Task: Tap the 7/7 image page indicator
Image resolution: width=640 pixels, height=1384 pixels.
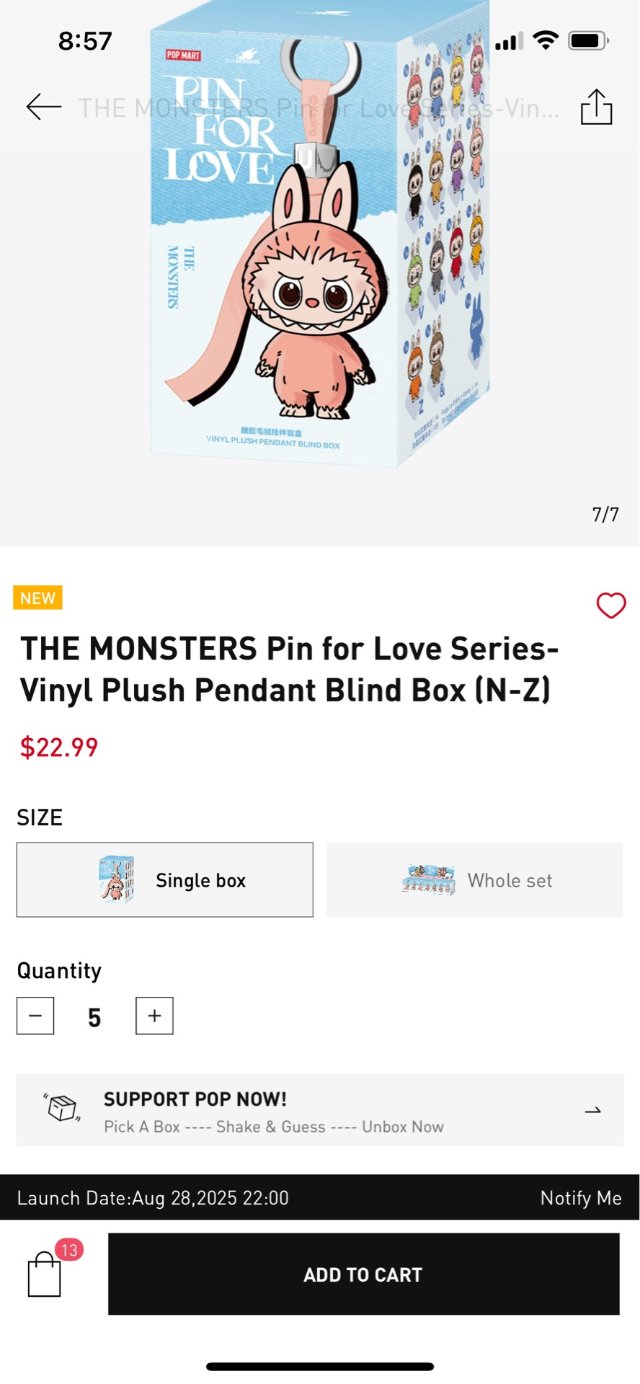Action: click(x=605, y=515)
